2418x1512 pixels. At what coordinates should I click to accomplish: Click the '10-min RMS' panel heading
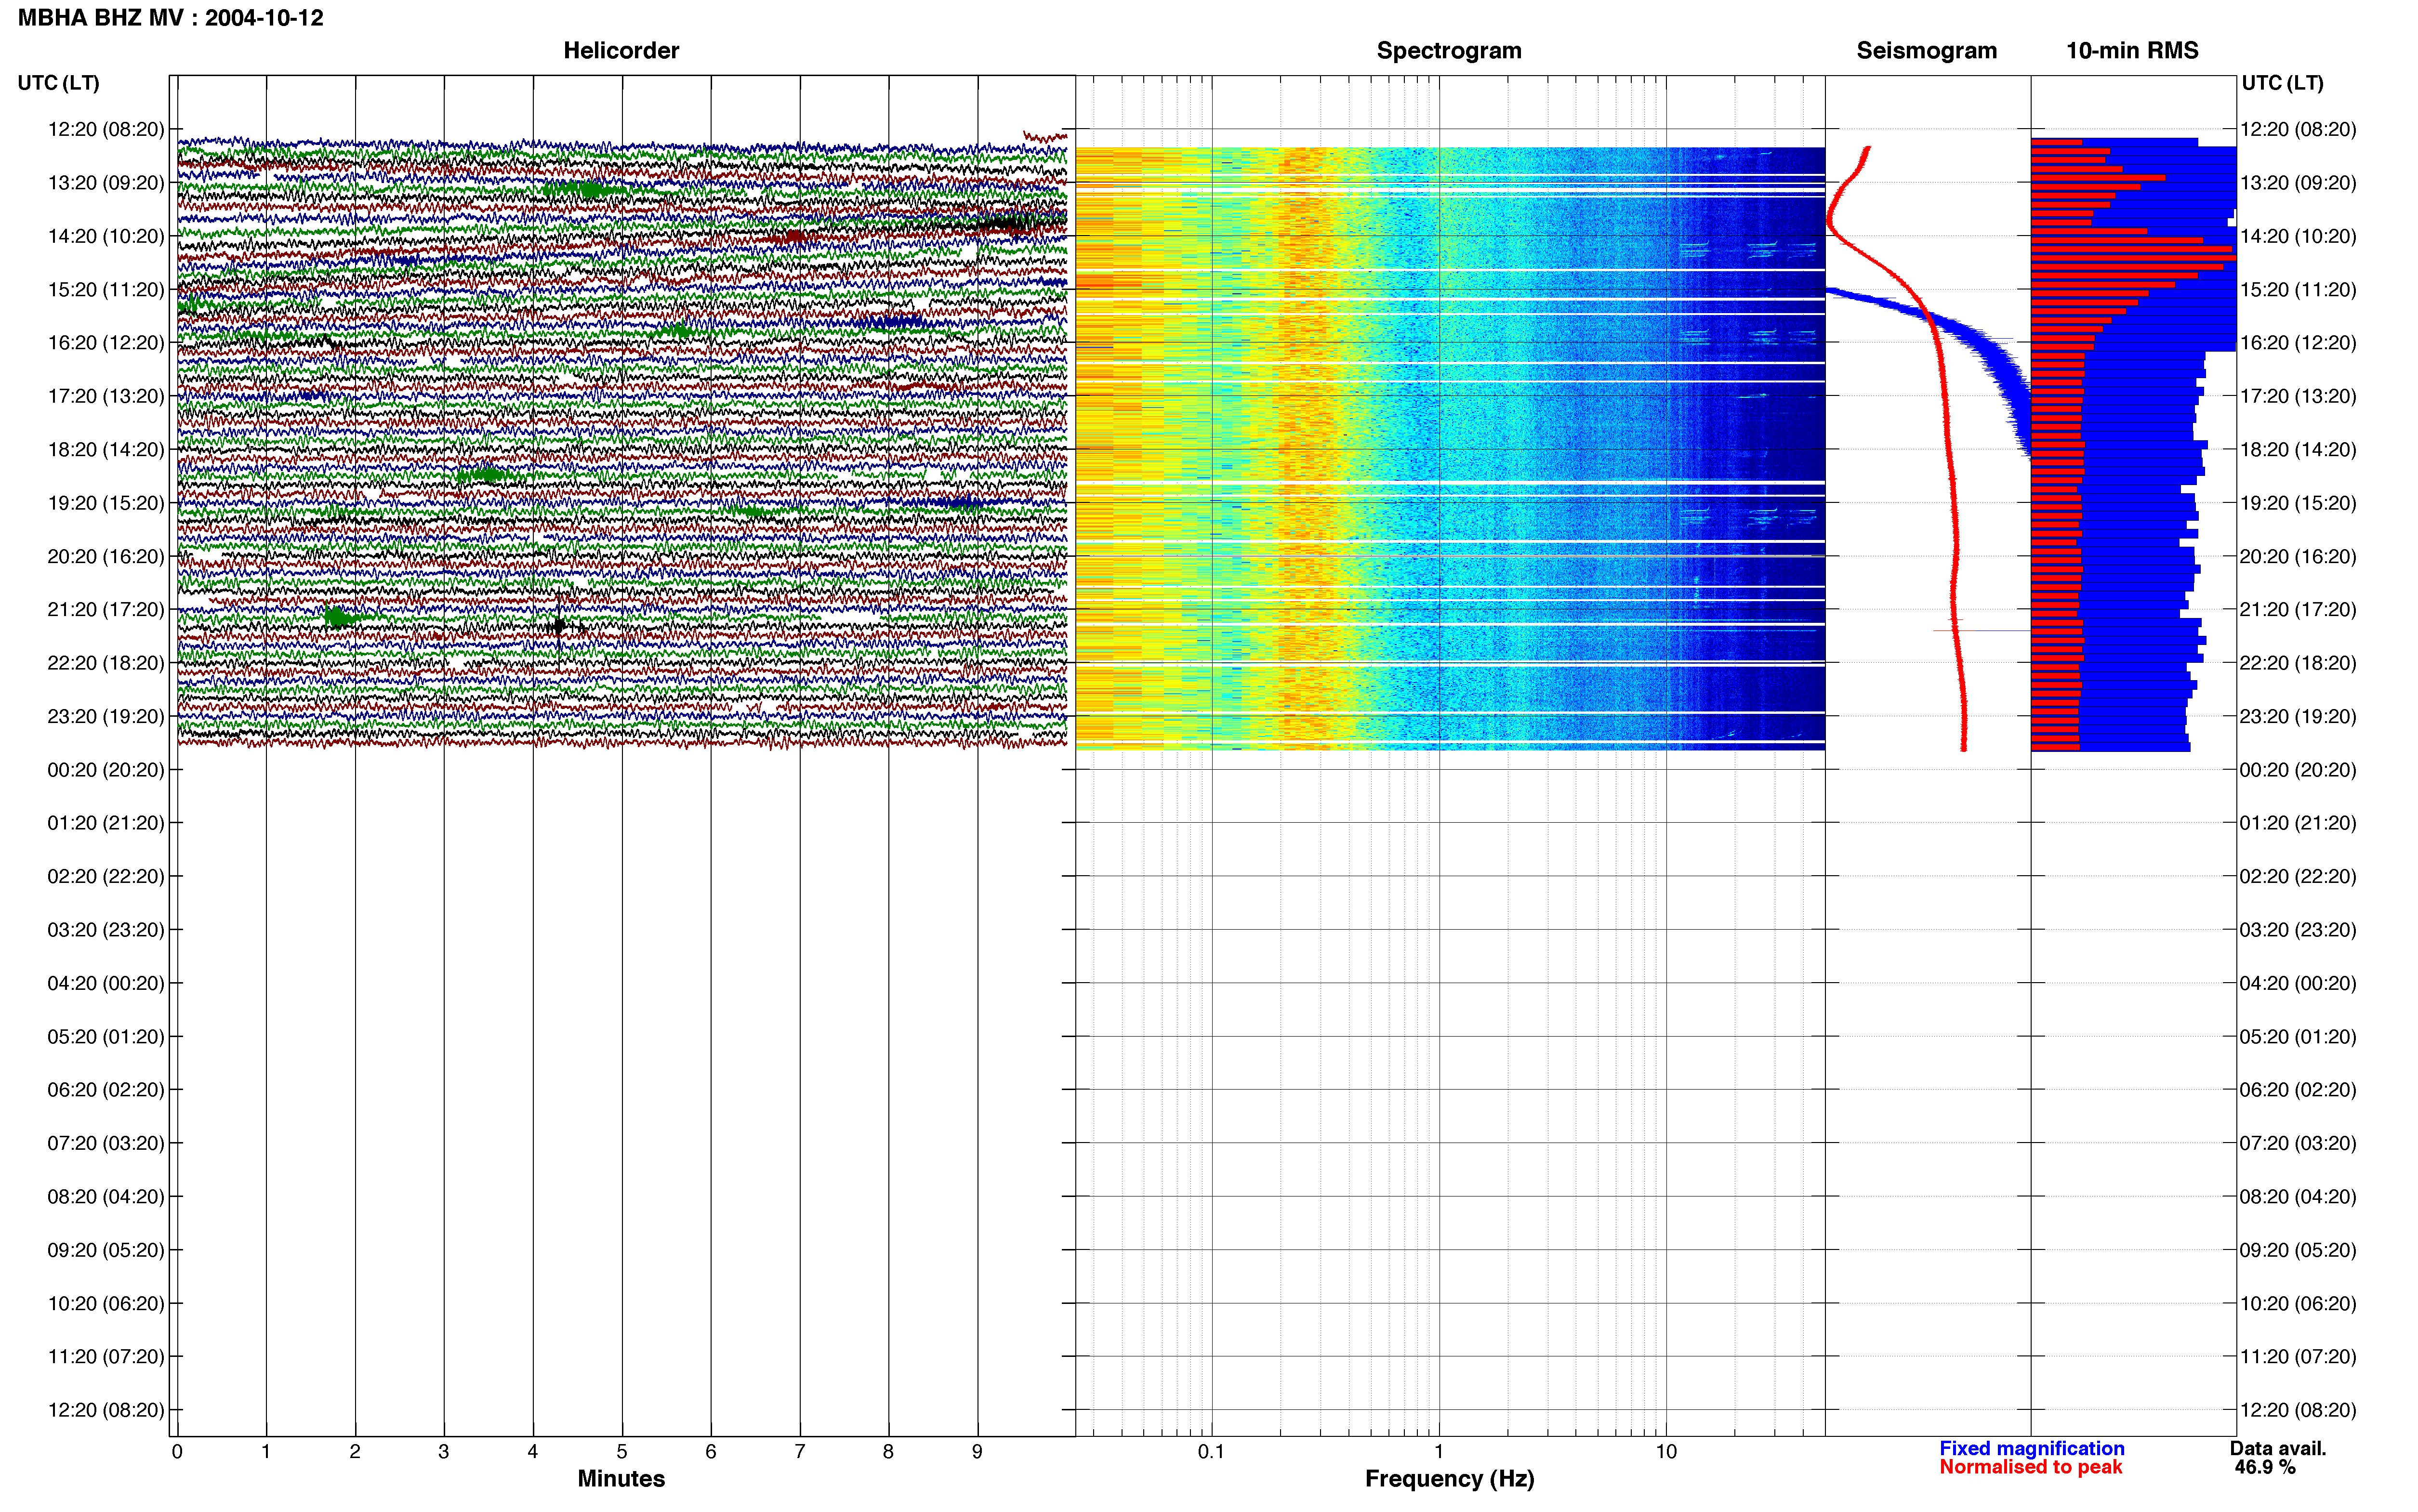pos(2132,51)
